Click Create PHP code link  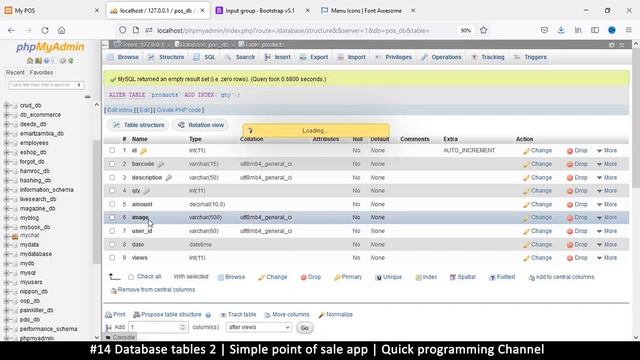click(x=179, y=110)
